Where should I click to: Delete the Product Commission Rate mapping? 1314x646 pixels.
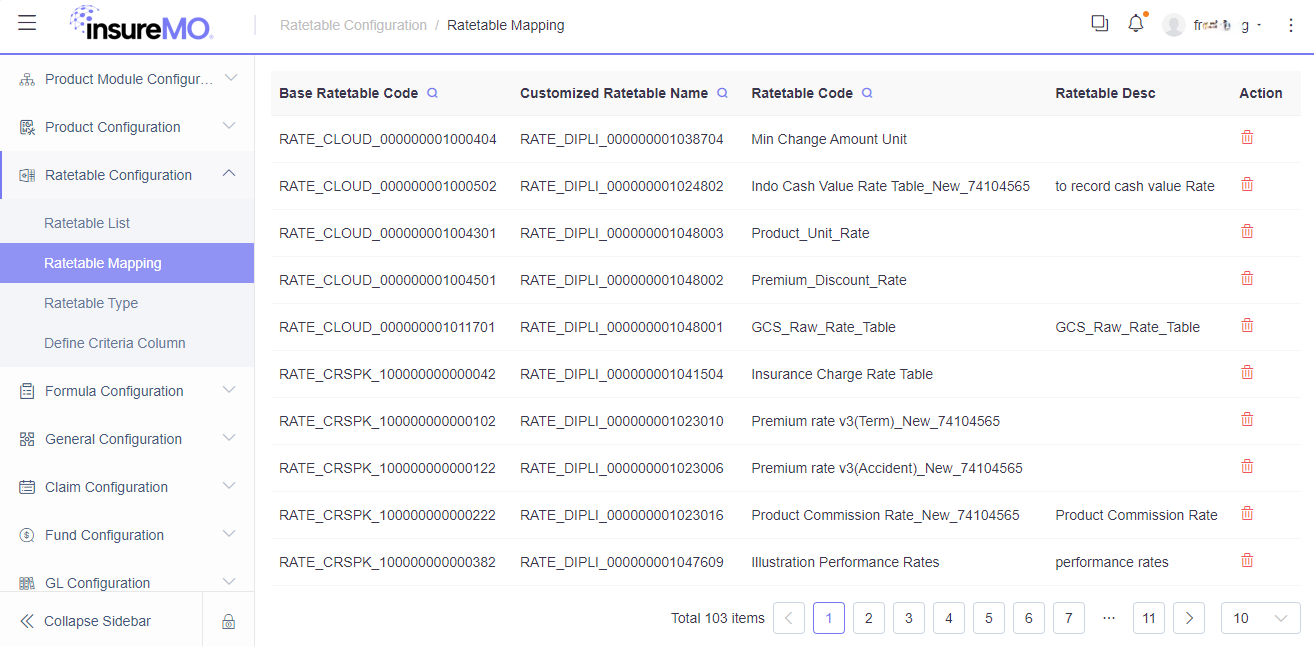pos(1247,514)
